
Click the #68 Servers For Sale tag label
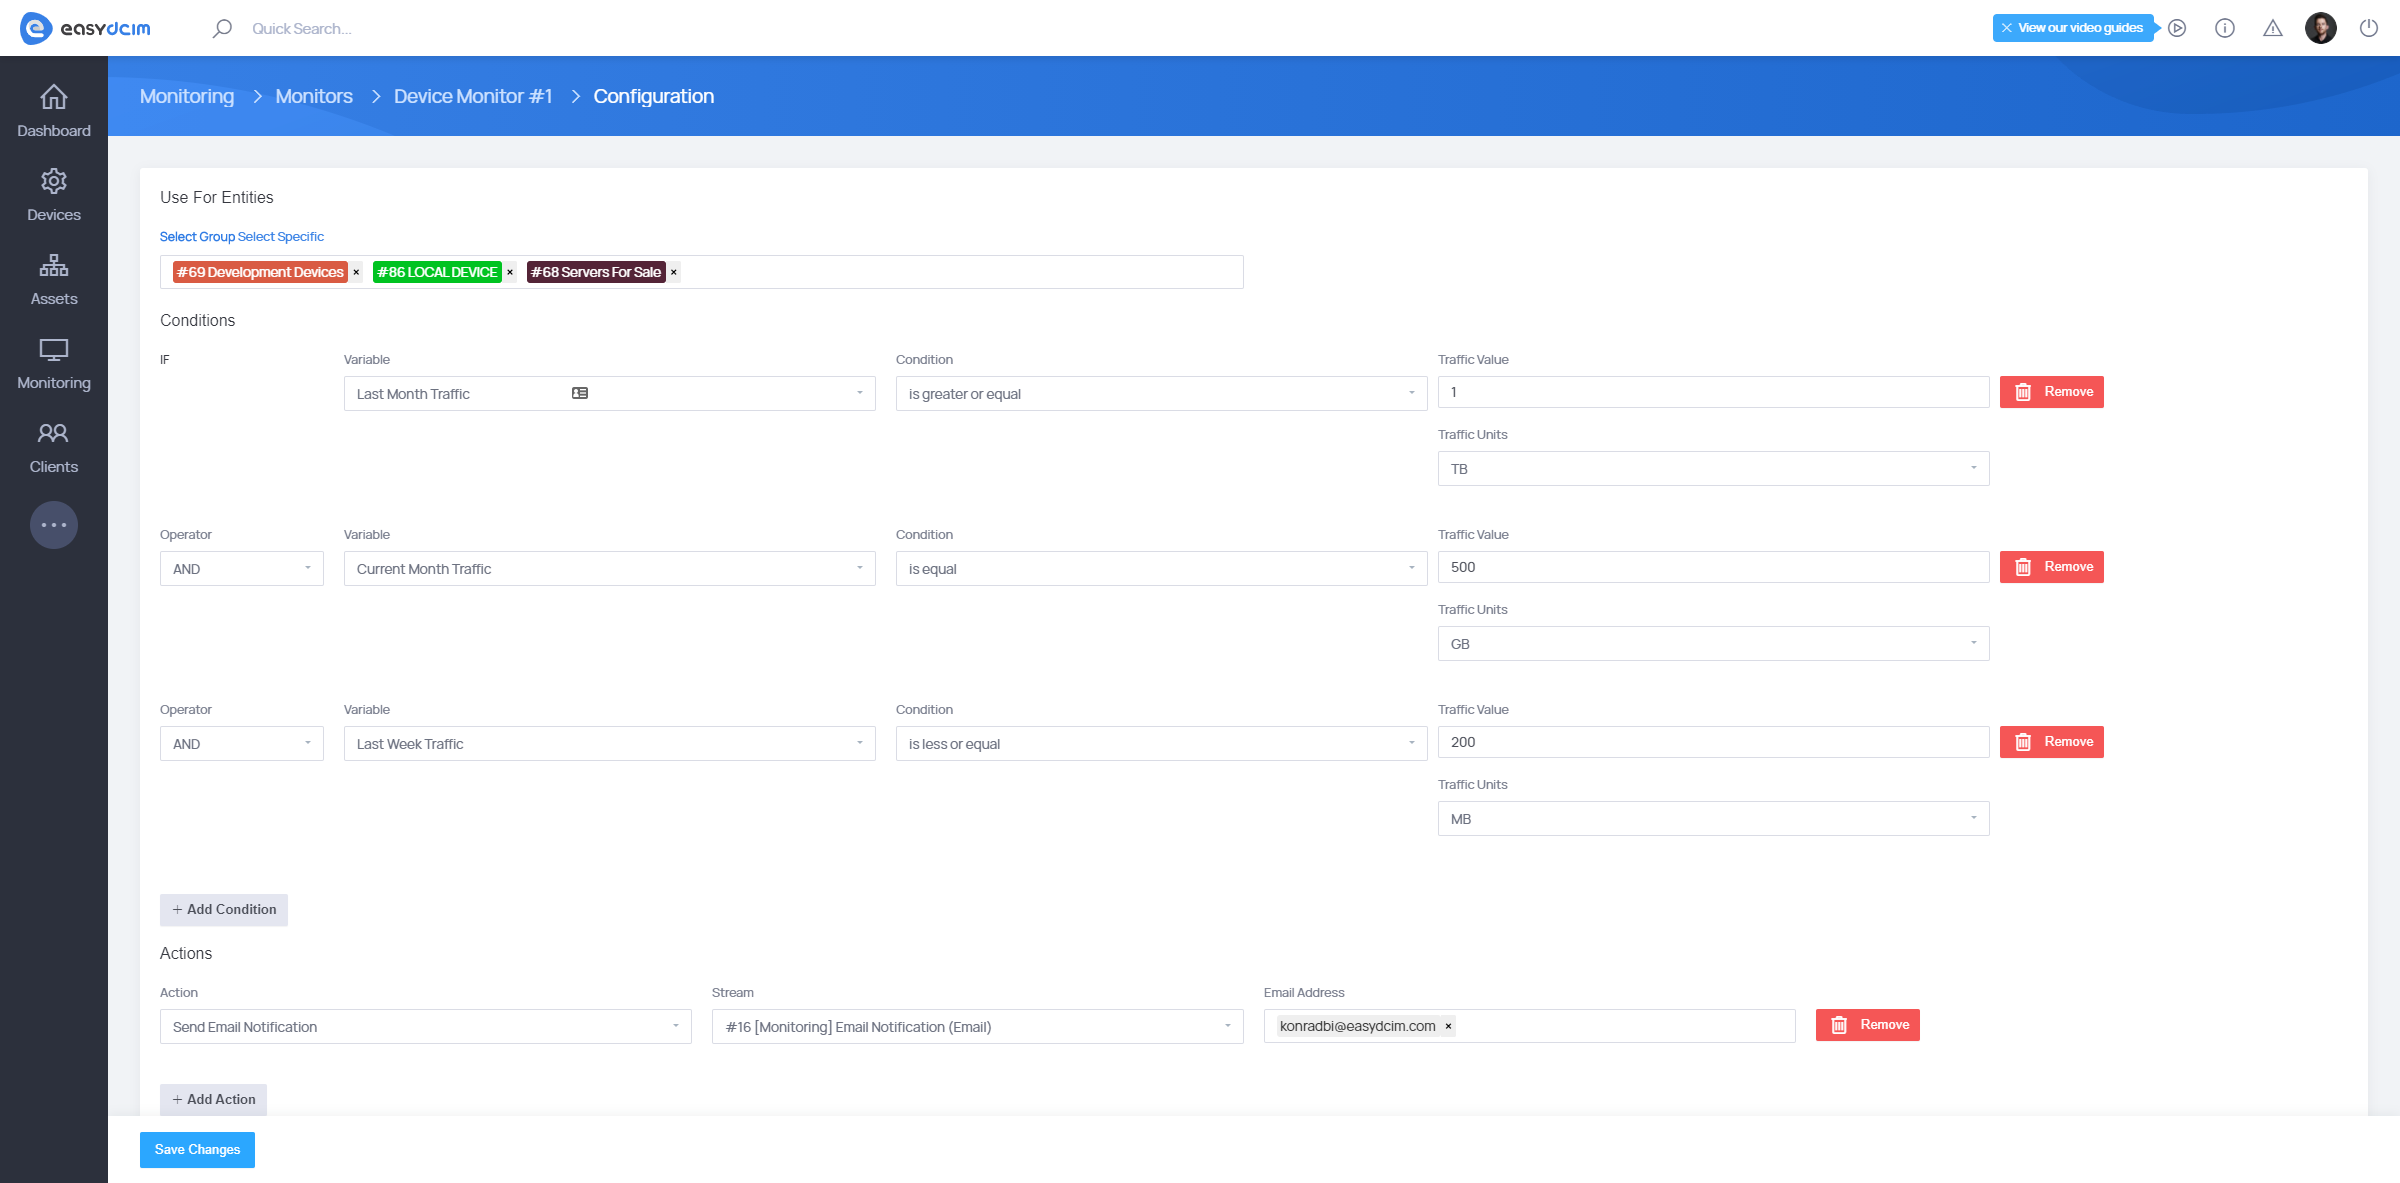point(596,272)
